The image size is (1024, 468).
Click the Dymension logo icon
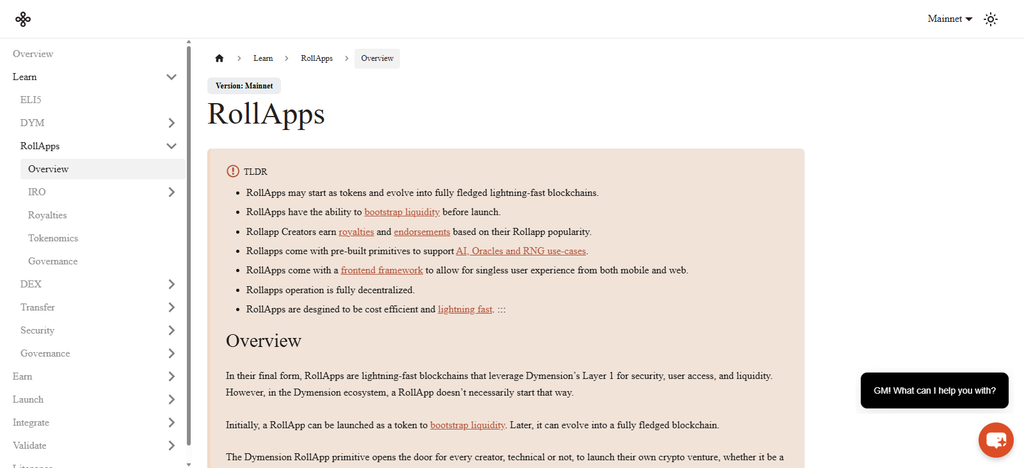pyautogui.click(x=23, y=19)
